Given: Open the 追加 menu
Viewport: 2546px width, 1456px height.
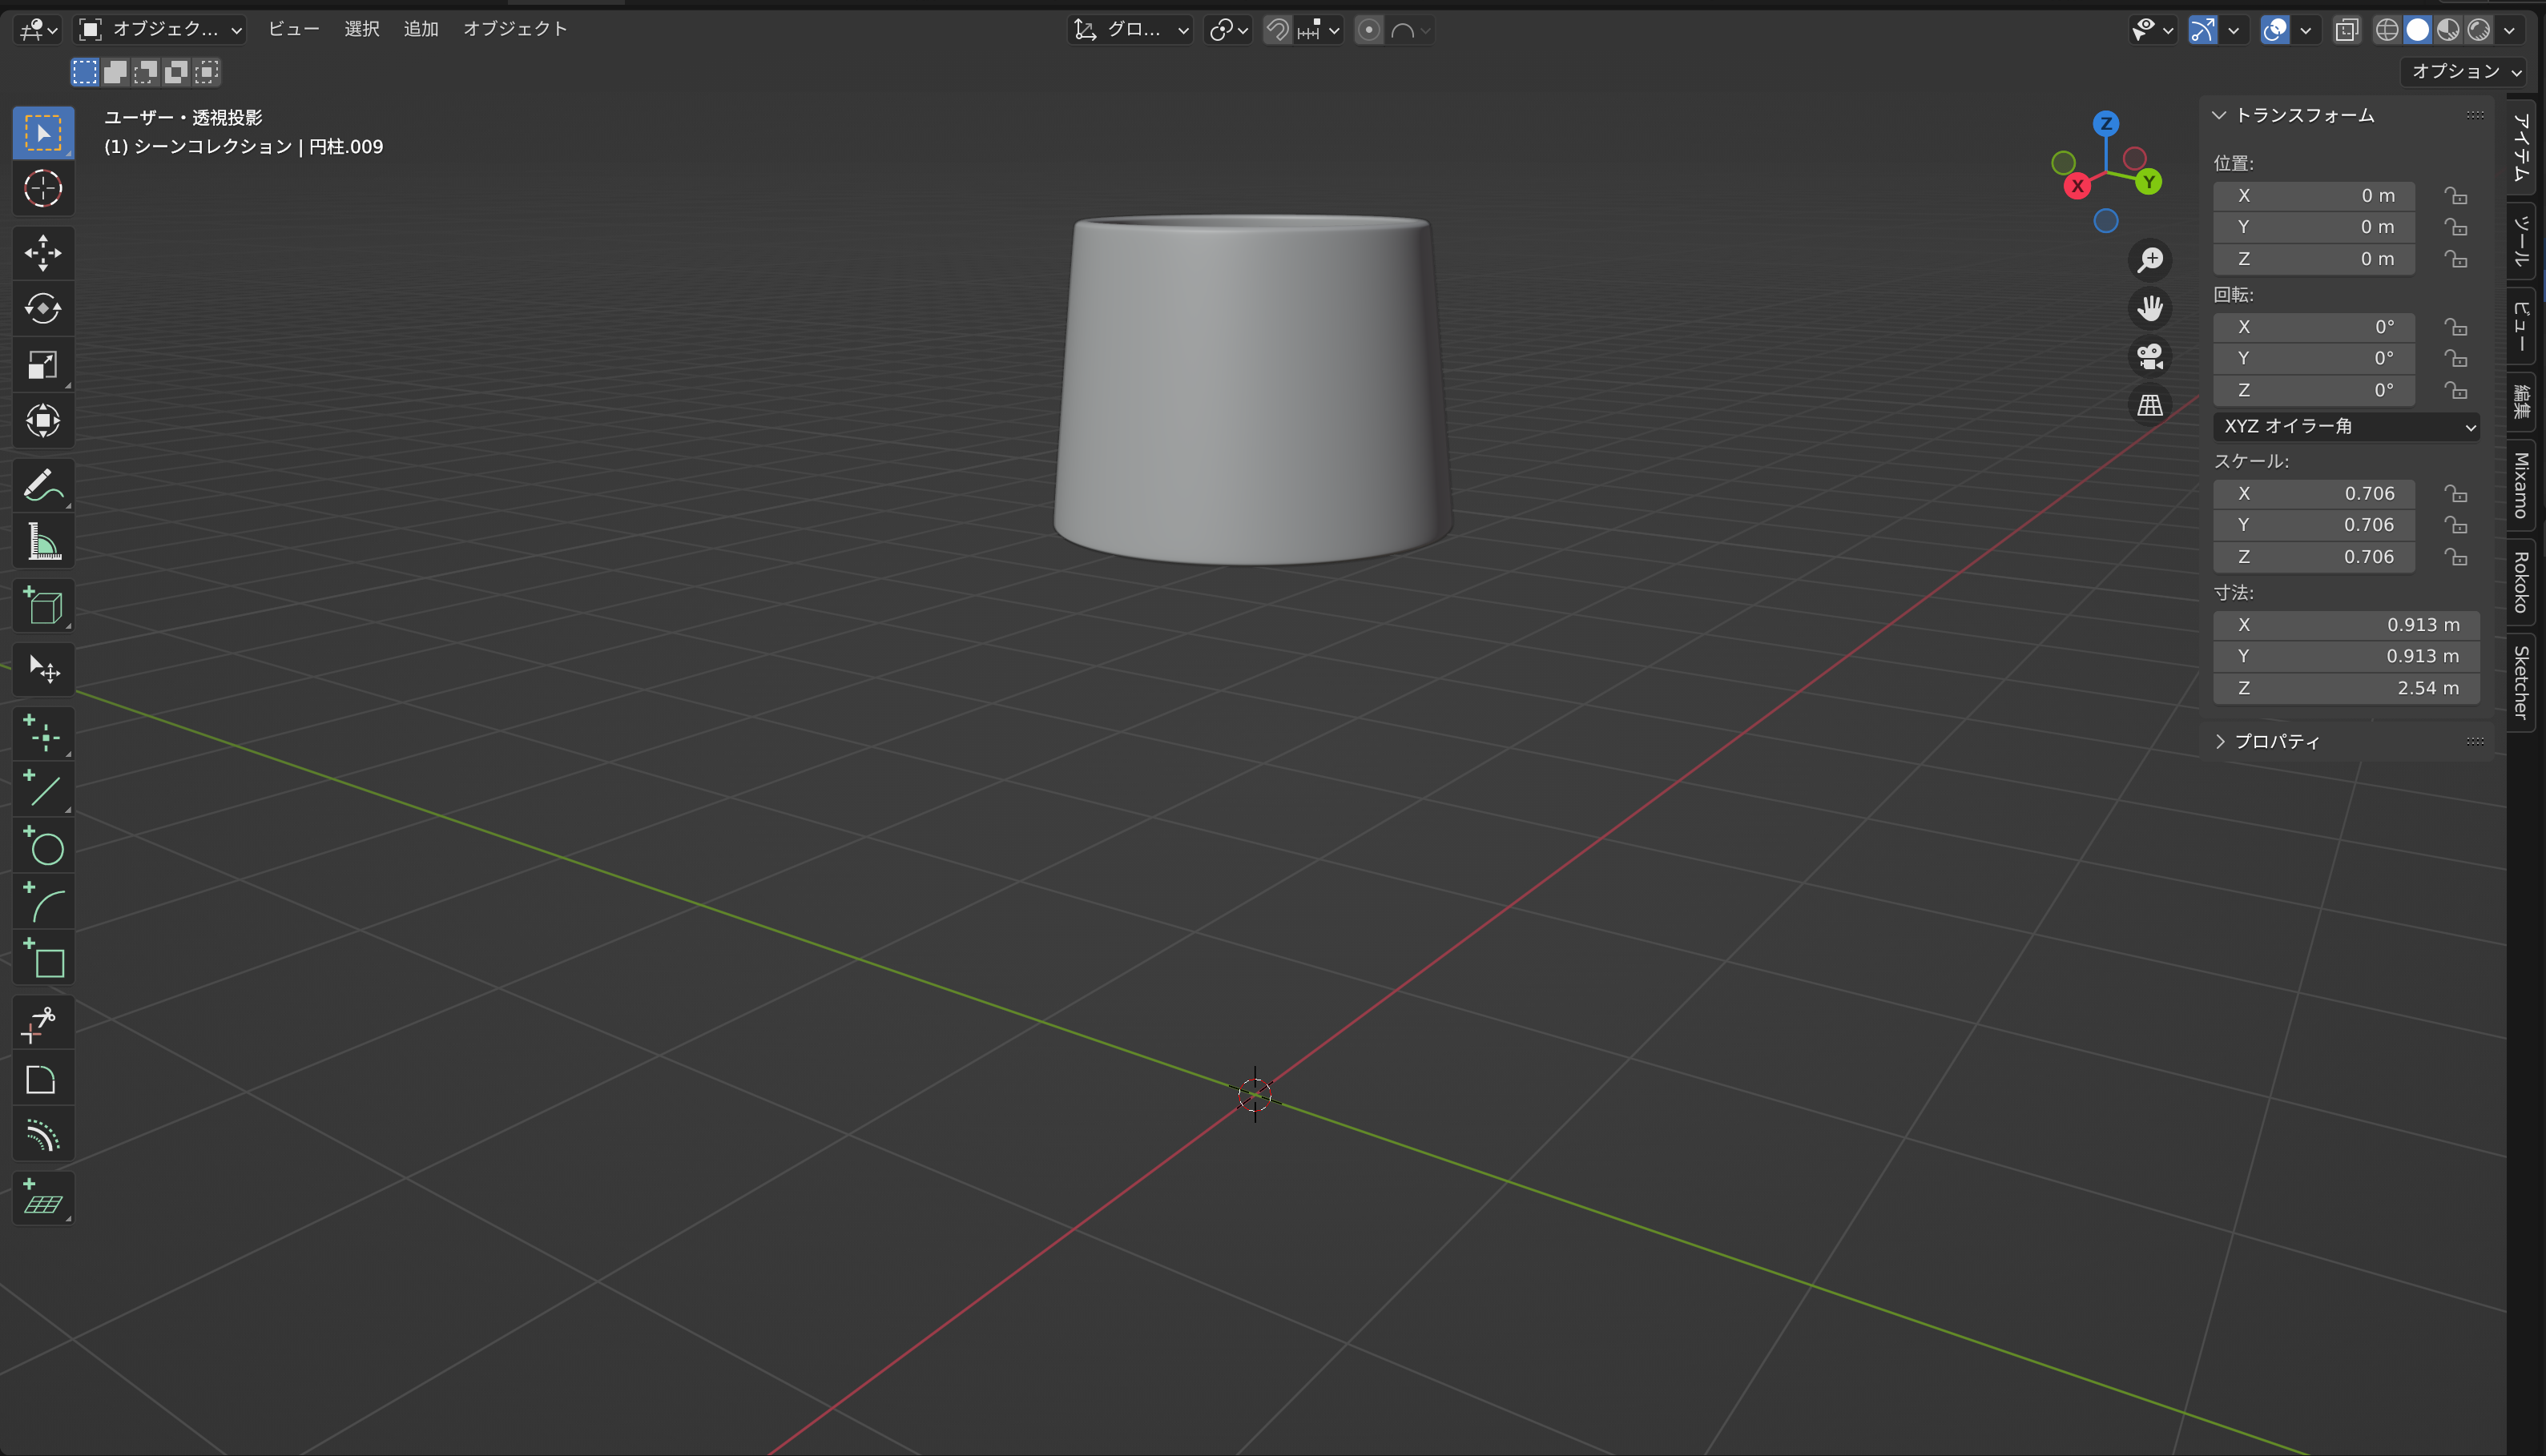Looking at the screenshot, I should [421, 29].
